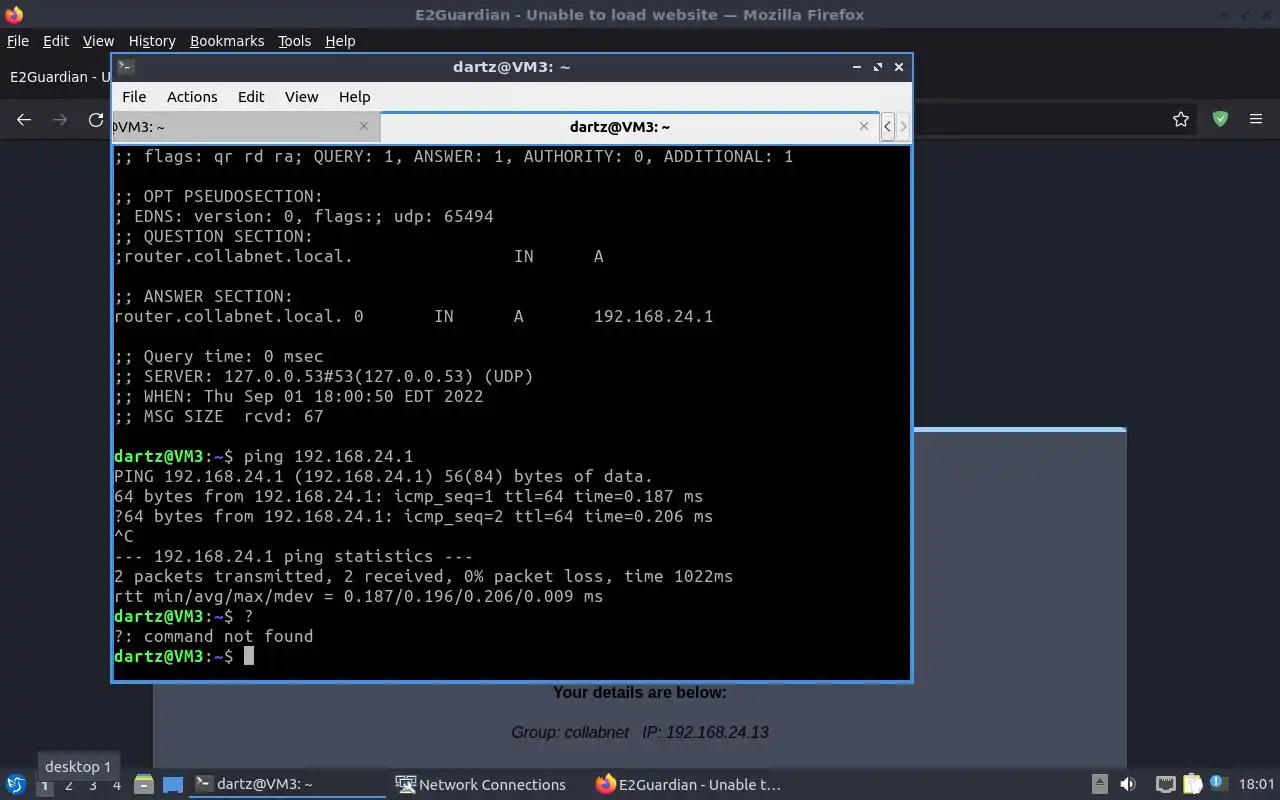Switch to workspace 3 in pager

[x=93, y=785]
